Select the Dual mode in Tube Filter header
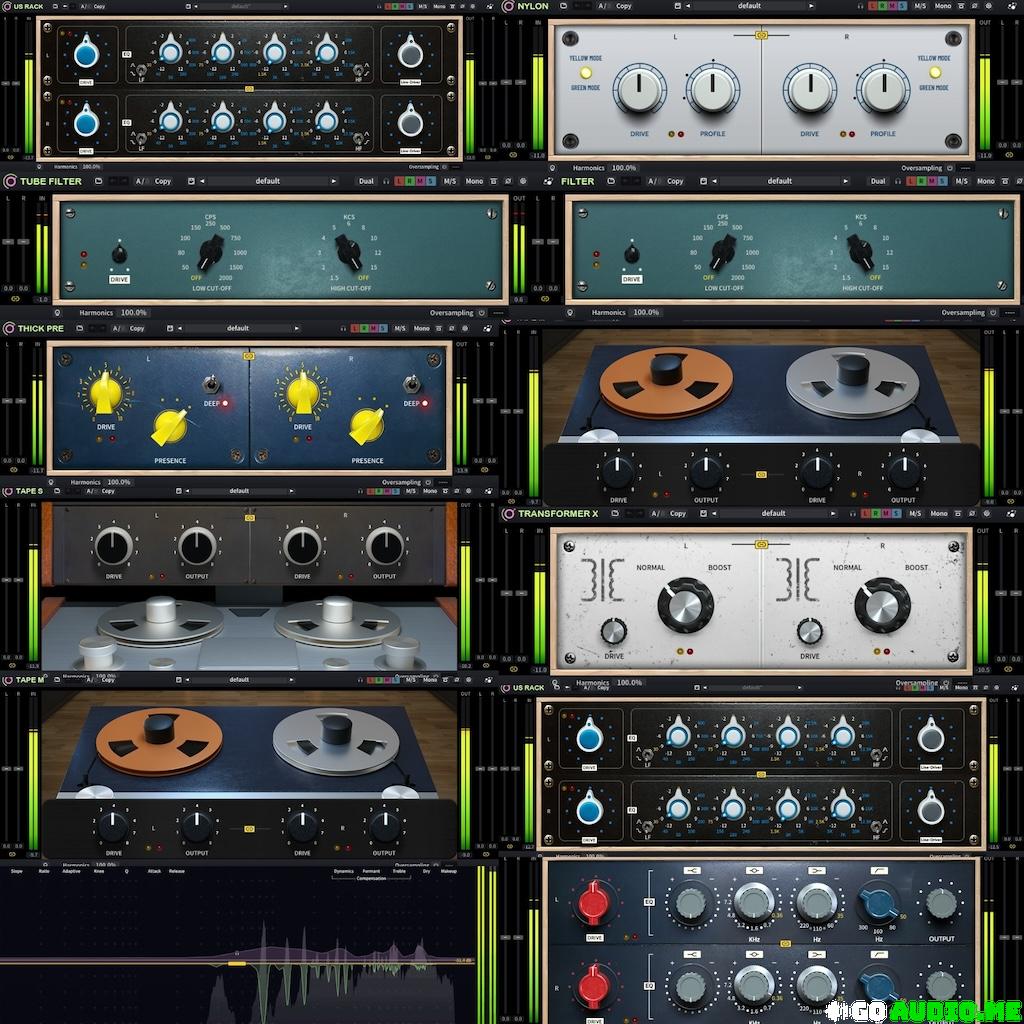This screenshot has height=1024, width=1024. click(367, 181)
